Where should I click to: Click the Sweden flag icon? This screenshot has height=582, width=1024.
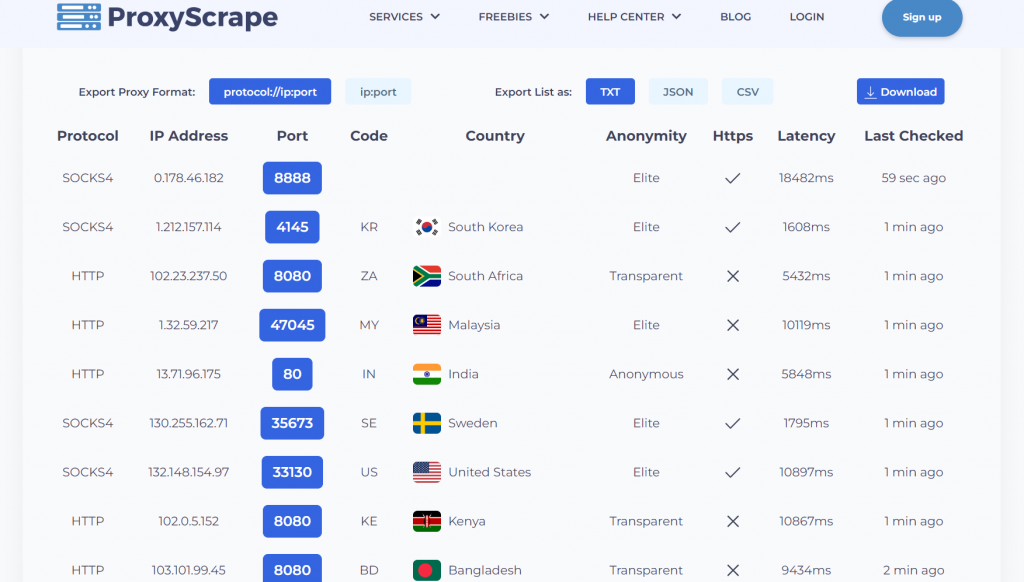(x=427, y=423)
